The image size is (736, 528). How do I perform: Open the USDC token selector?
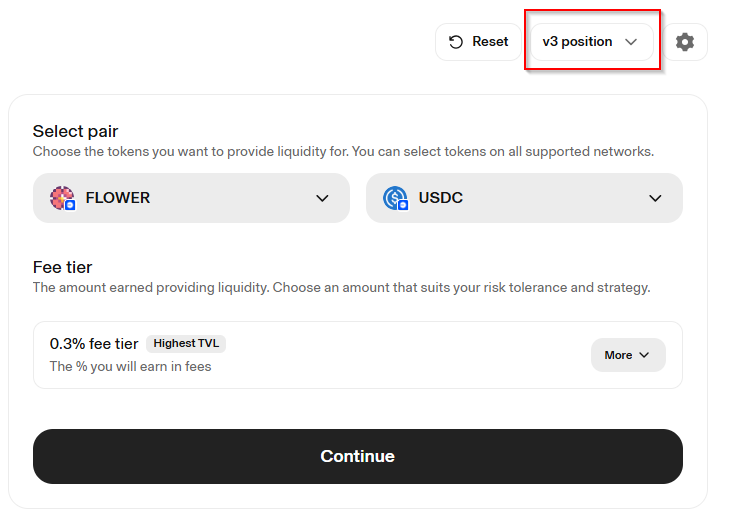(x=524, y=198)
